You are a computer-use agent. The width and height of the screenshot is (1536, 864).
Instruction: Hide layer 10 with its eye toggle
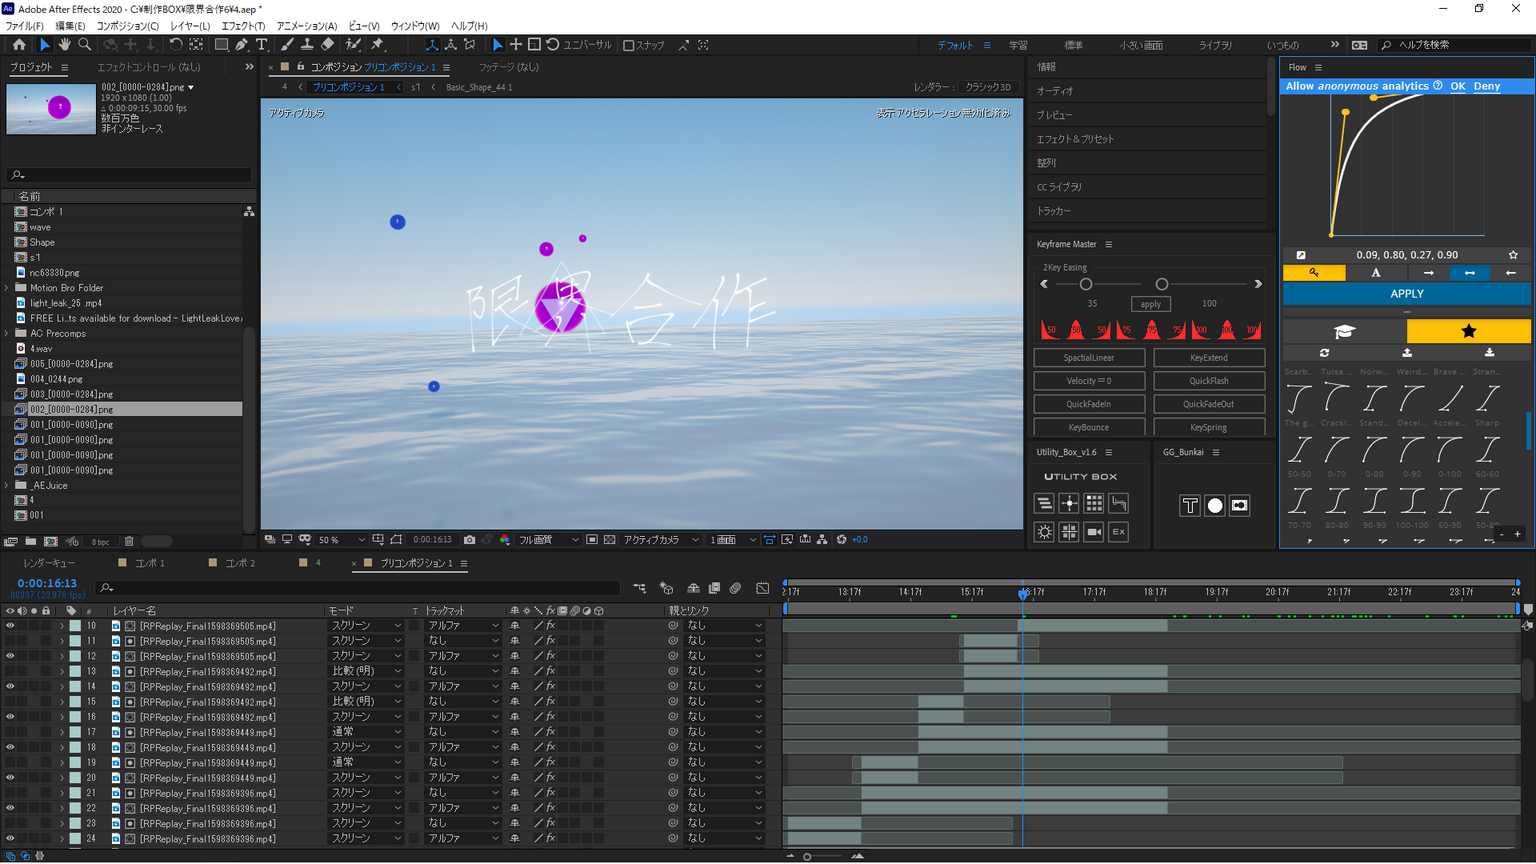[10, 626]
